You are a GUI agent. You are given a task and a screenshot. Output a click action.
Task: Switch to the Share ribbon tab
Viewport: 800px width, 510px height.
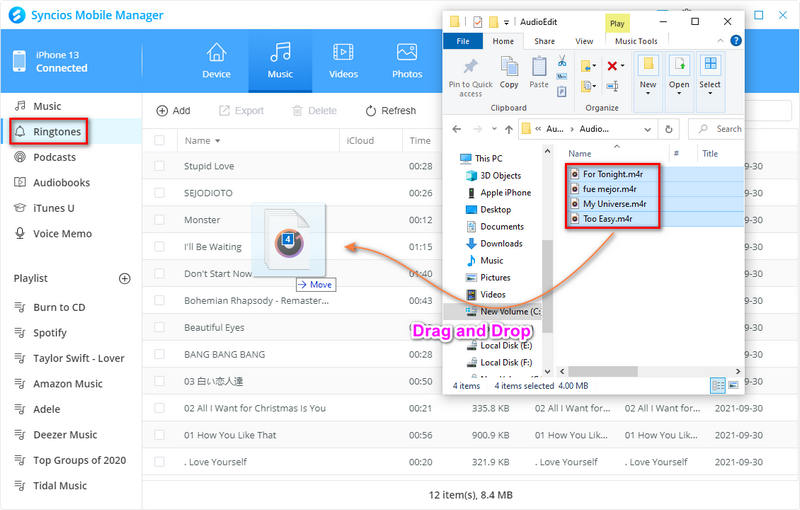(544, 41)
